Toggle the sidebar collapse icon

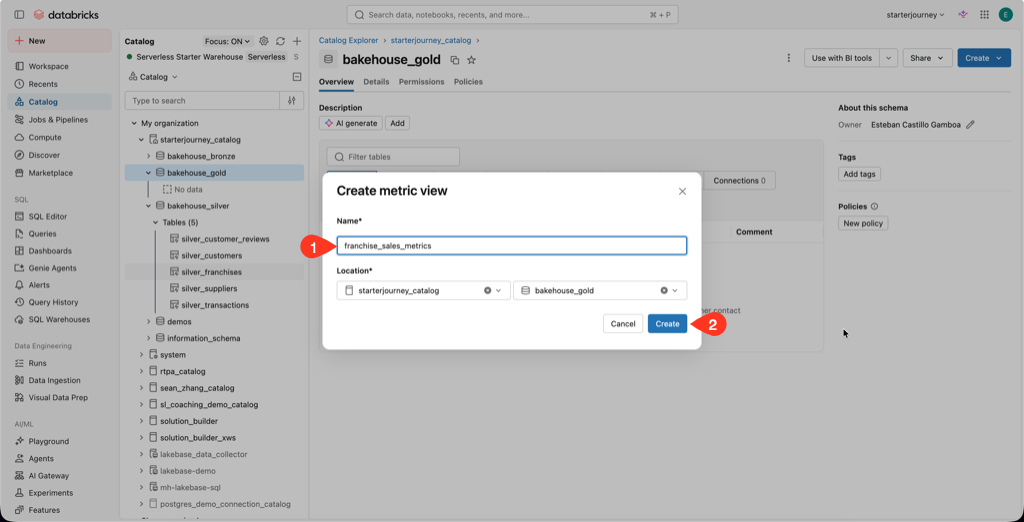coord(19,14)
